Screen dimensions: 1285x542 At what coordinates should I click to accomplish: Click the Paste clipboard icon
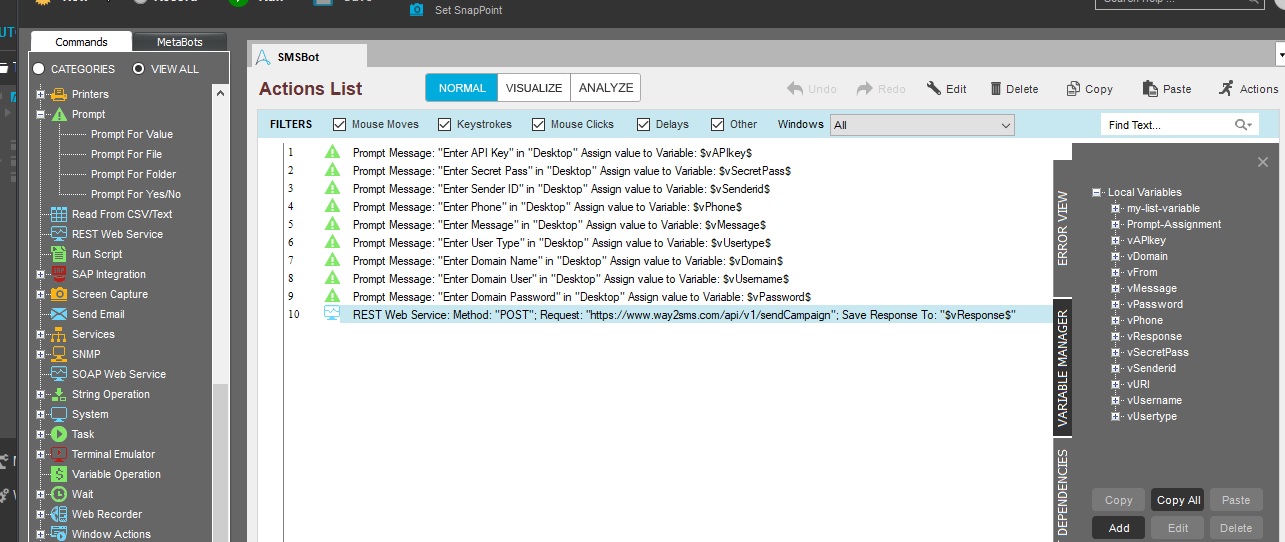[x=1150, y=88]
